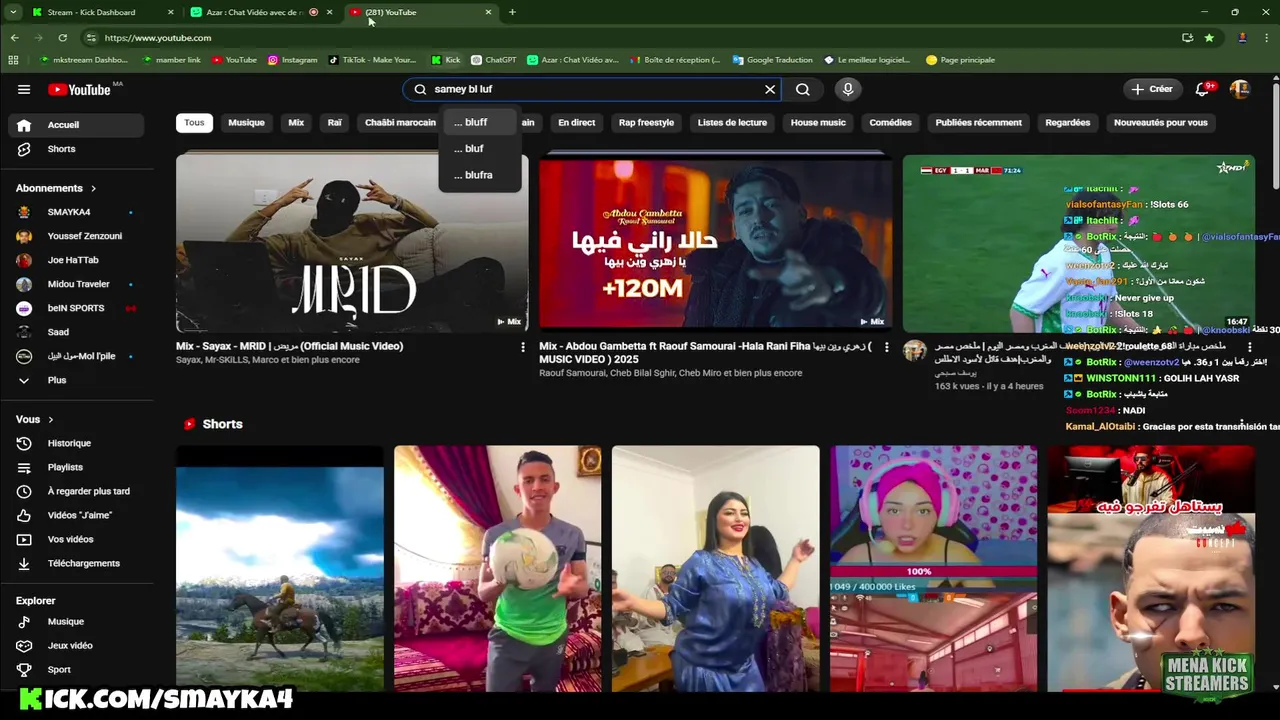Open the Kick bookmark

click(x=446, y=60)
